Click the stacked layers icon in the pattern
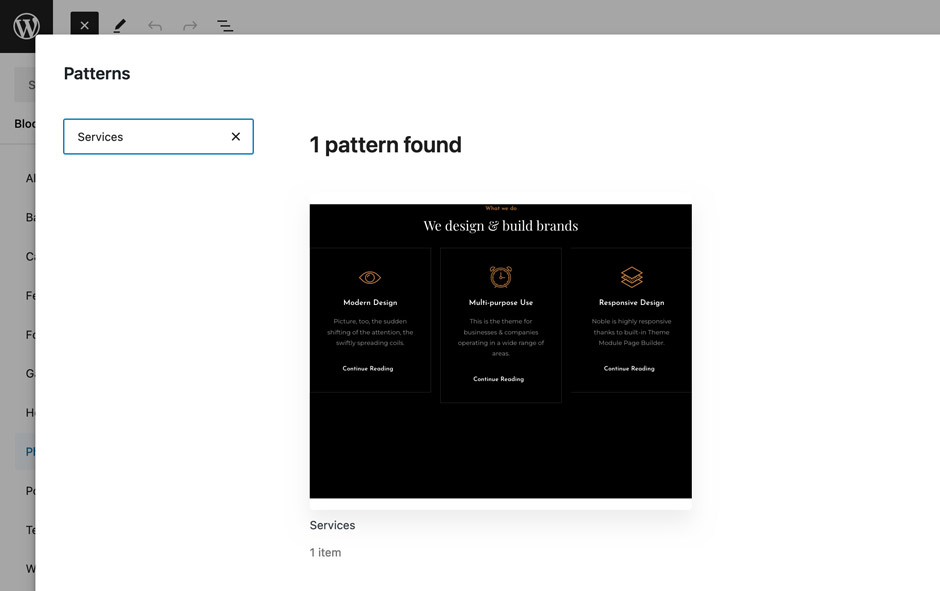 tap(631, 276)
